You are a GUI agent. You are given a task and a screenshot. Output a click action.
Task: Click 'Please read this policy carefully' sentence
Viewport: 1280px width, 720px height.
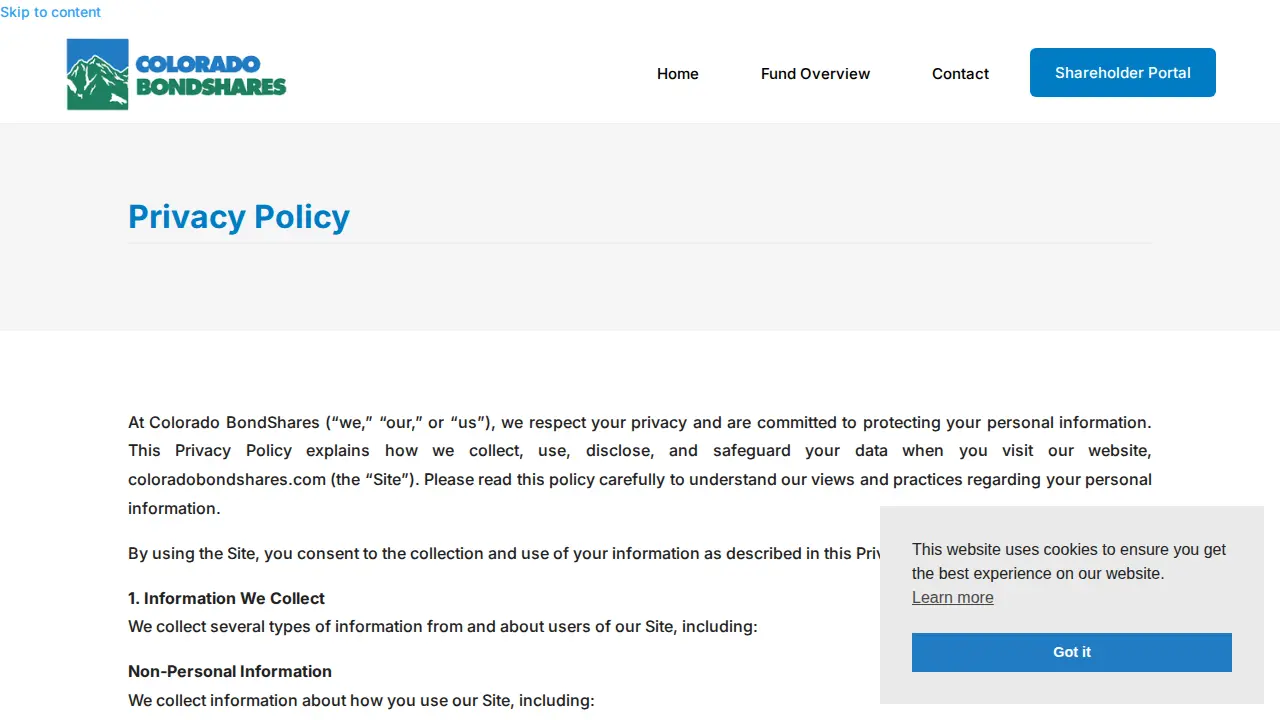788,493
